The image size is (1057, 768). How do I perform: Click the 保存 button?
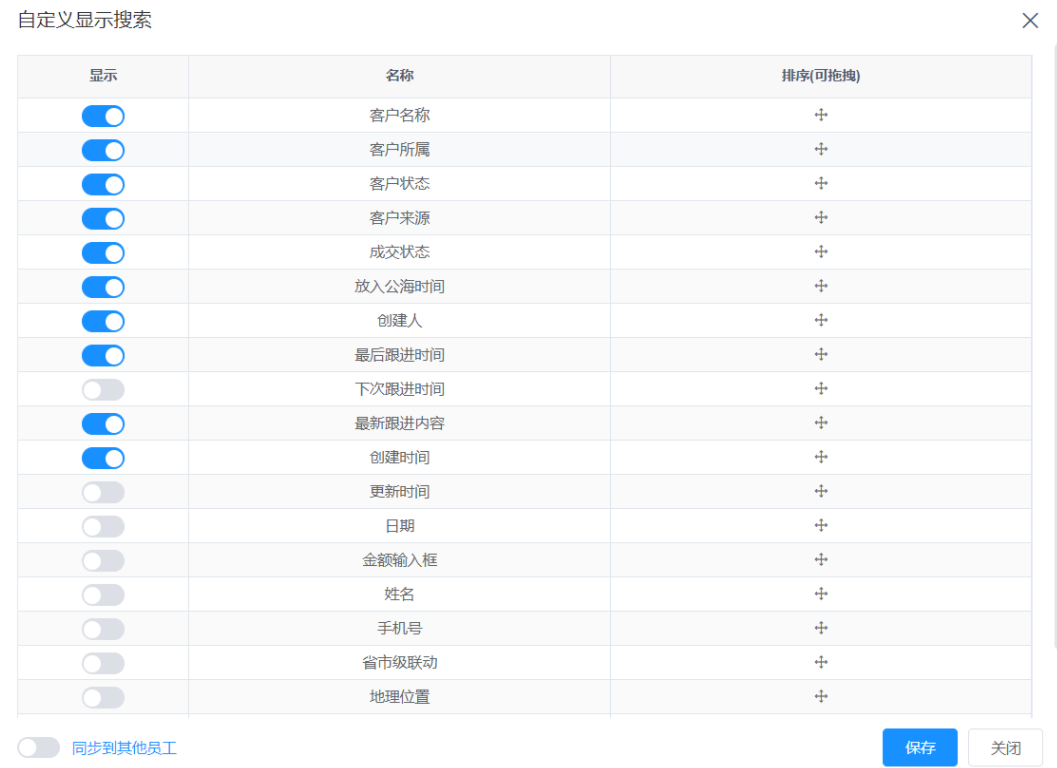pos(919,747)
